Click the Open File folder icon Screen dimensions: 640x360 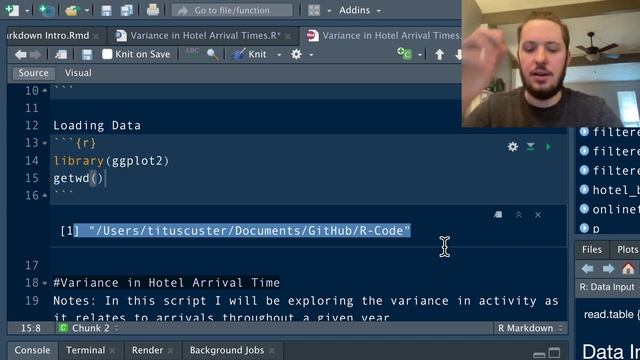(72, 10)
